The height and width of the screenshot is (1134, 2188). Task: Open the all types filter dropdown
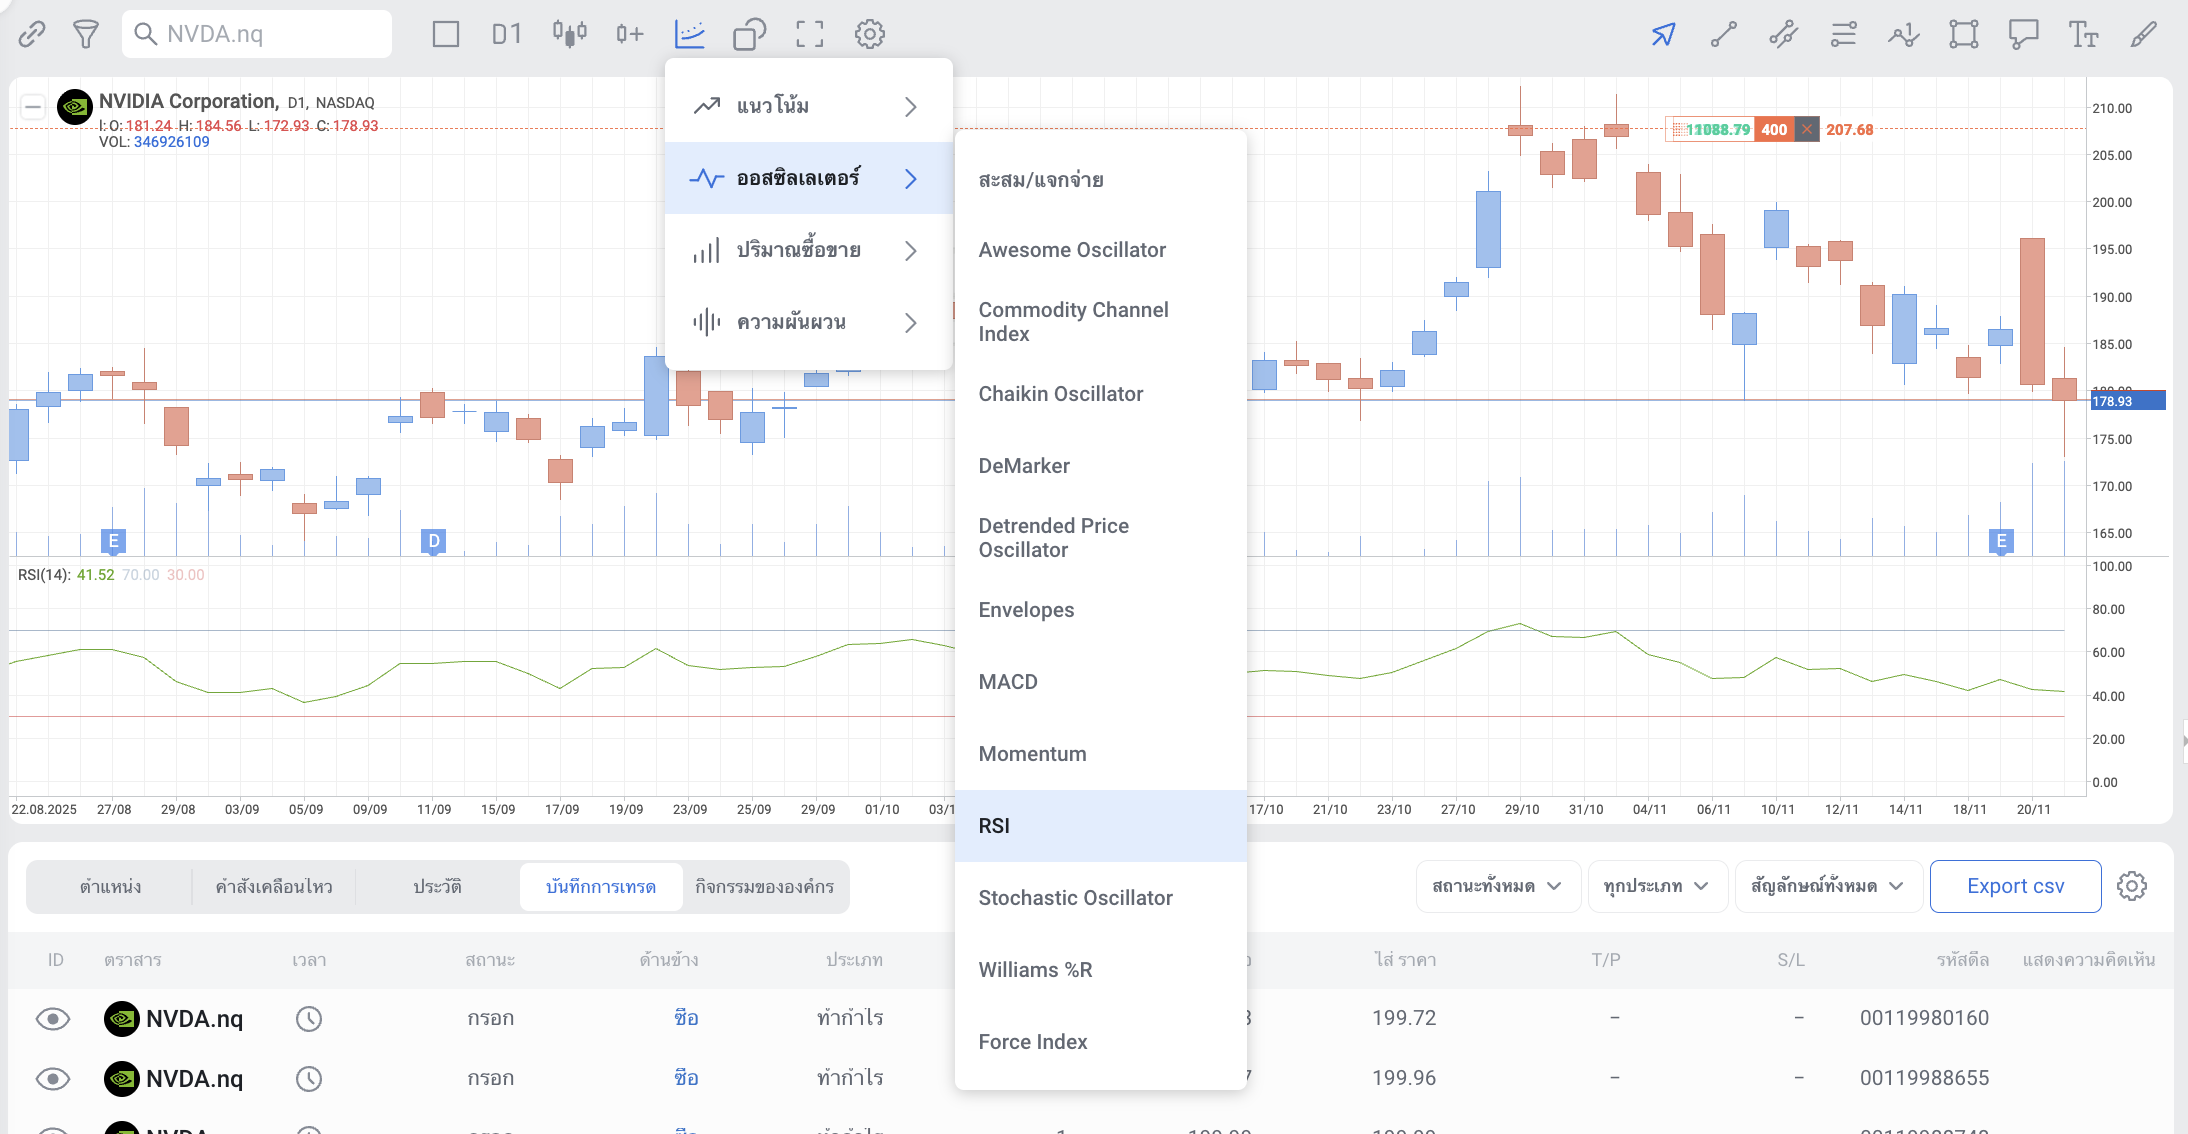tap(1656, 886)
